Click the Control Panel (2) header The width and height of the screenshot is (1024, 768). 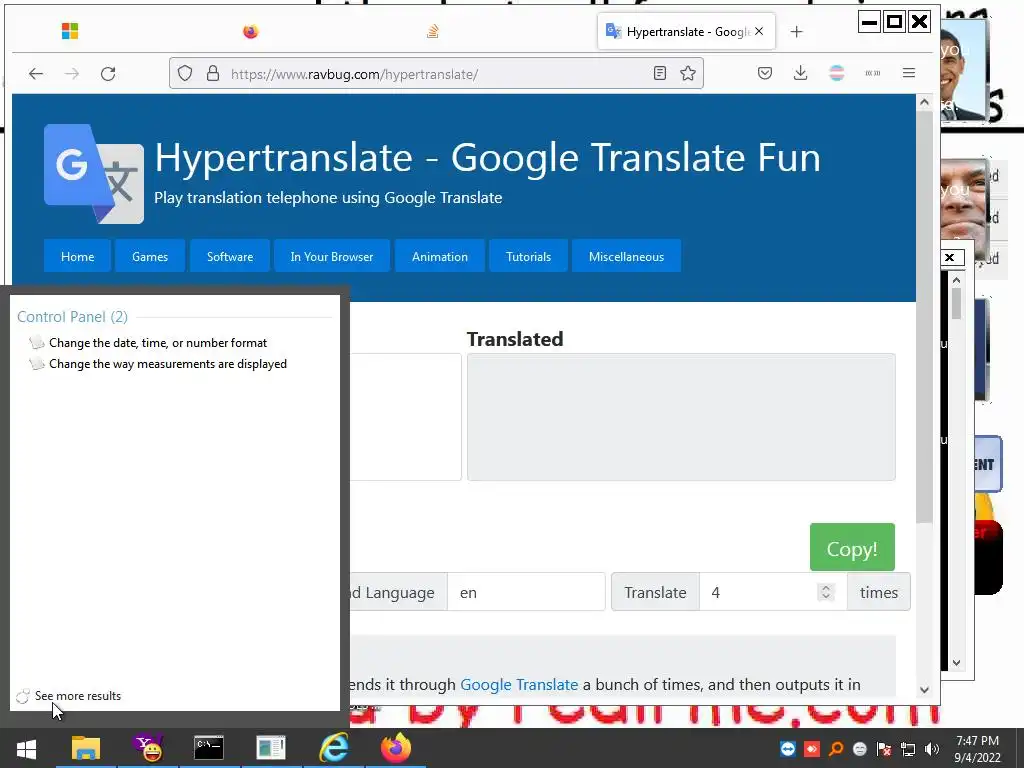[x=72, y=317]
